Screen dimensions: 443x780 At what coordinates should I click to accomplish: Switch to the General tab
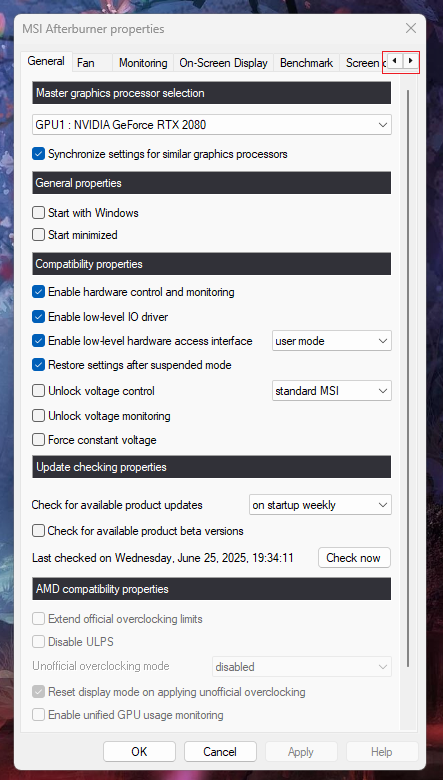[46, 61]
